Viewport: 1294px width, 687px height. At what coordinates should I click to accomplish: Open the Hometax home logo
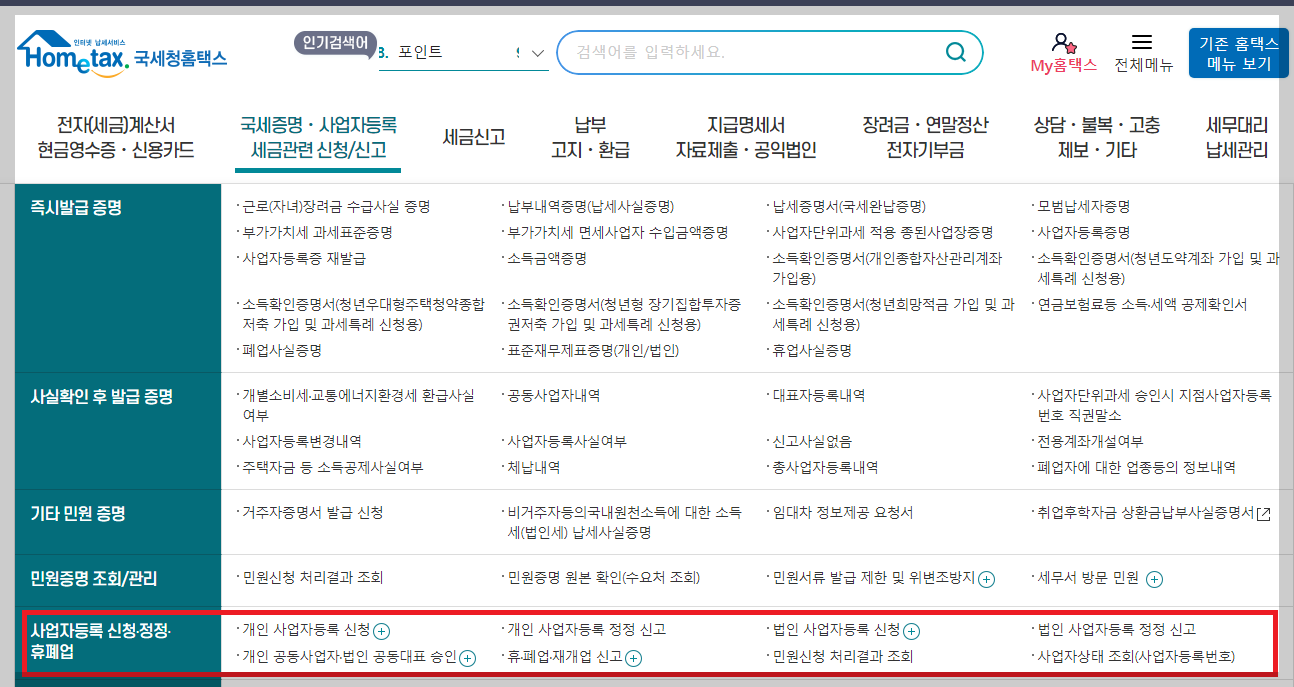click(121, 54)
